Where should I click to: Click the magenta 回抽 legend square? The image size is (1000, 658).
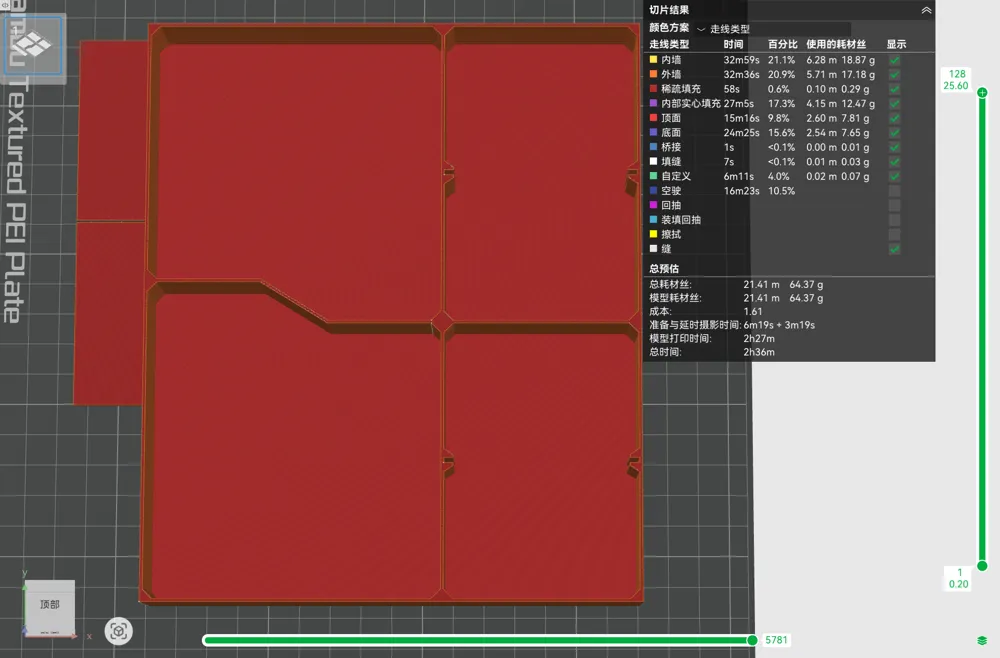point(653,205)
